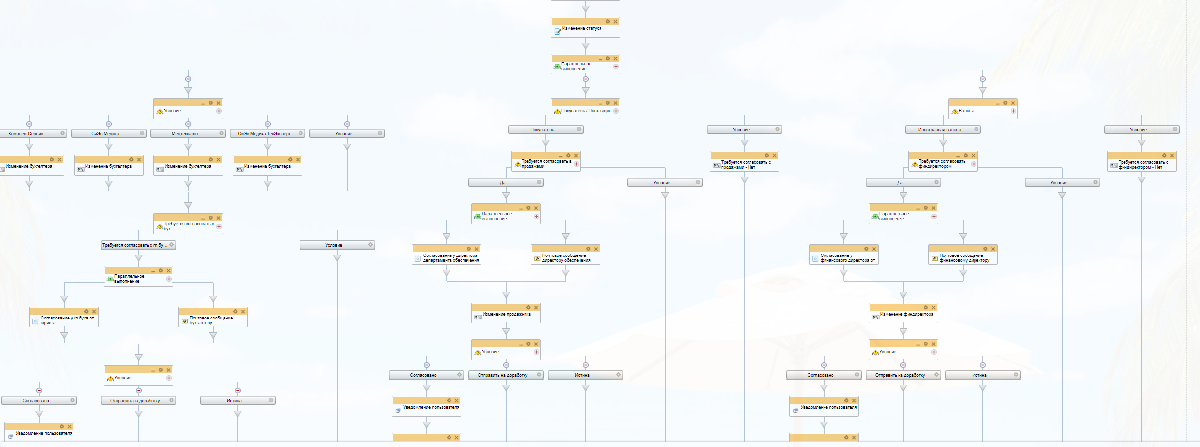Click warning icon of "Требуется согласовать финдиректором"

914,163
